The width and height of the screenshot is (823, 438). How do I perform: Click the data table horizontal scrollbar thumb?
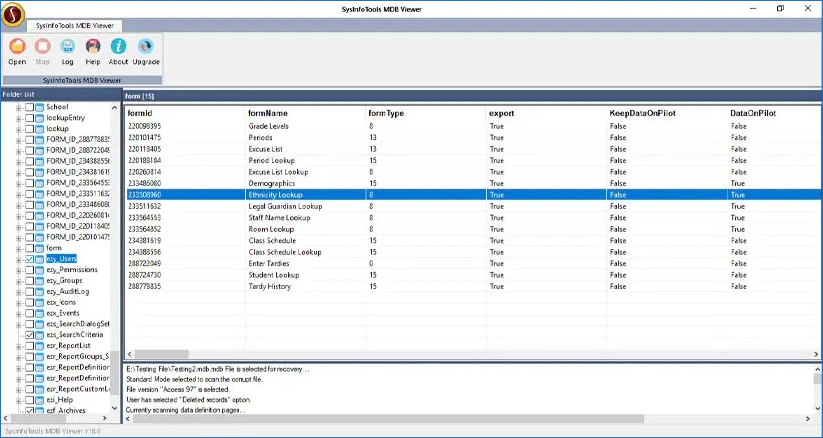(162, 354)
